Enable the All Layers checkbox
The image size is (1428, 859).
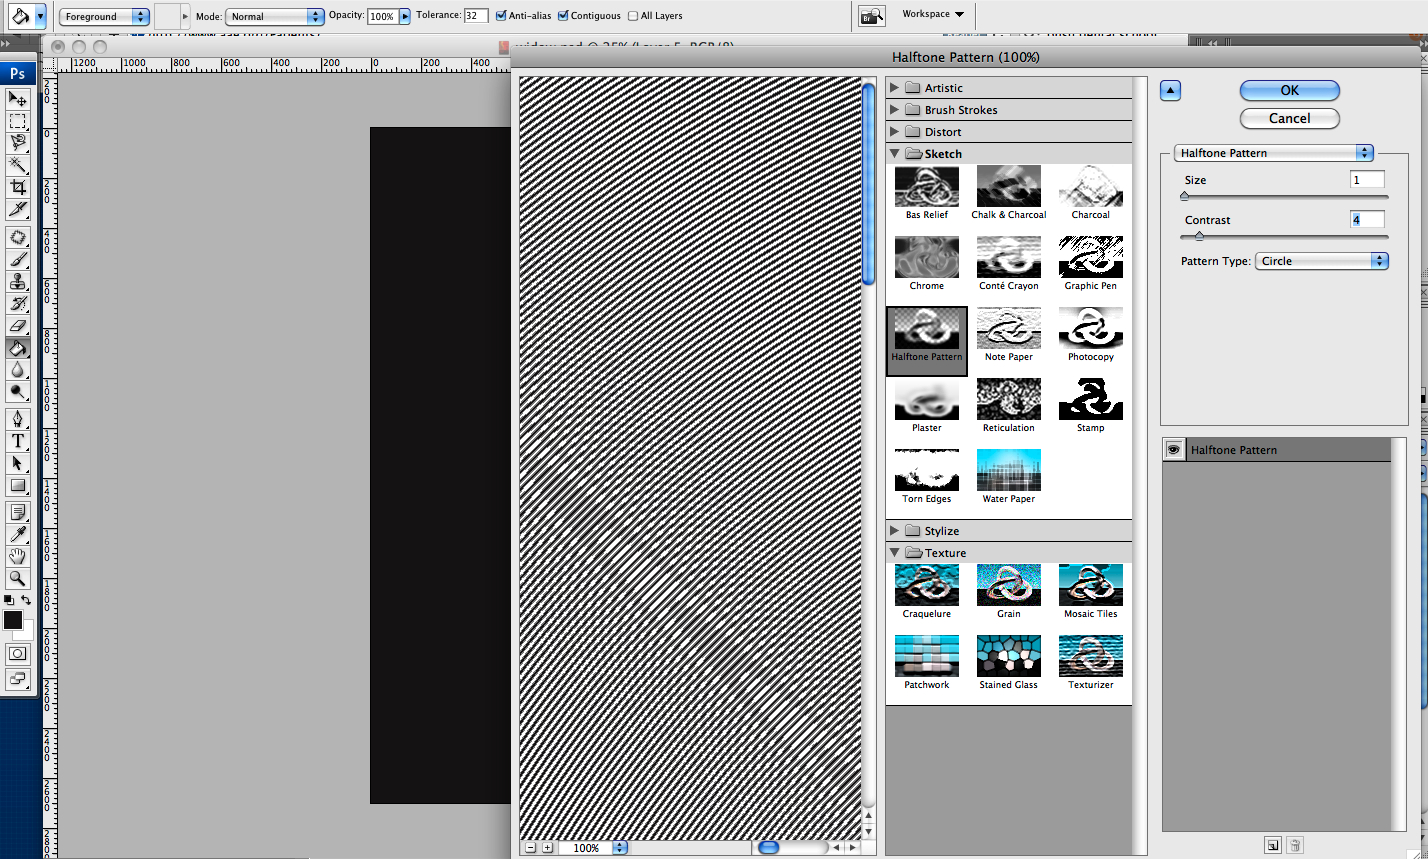tap(633, 16)
